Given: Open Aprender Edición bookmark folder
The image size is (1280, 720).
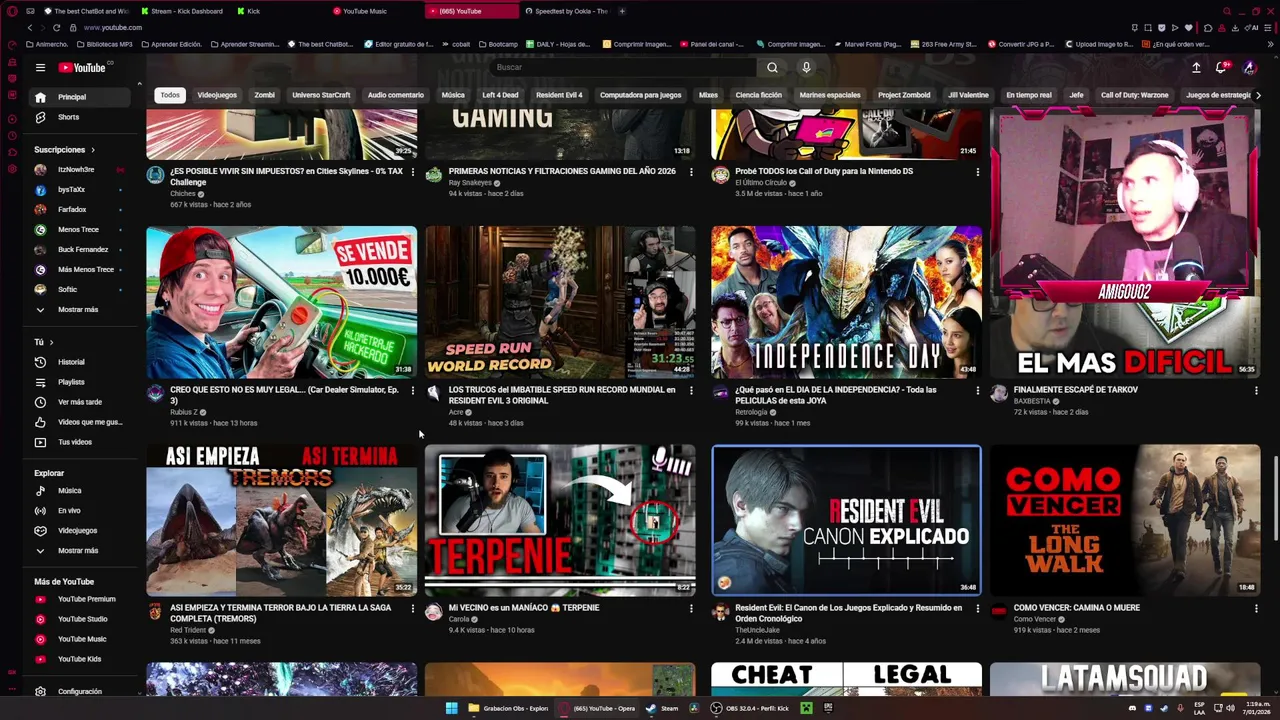Looking at the screenshot, I should (171, 44).
